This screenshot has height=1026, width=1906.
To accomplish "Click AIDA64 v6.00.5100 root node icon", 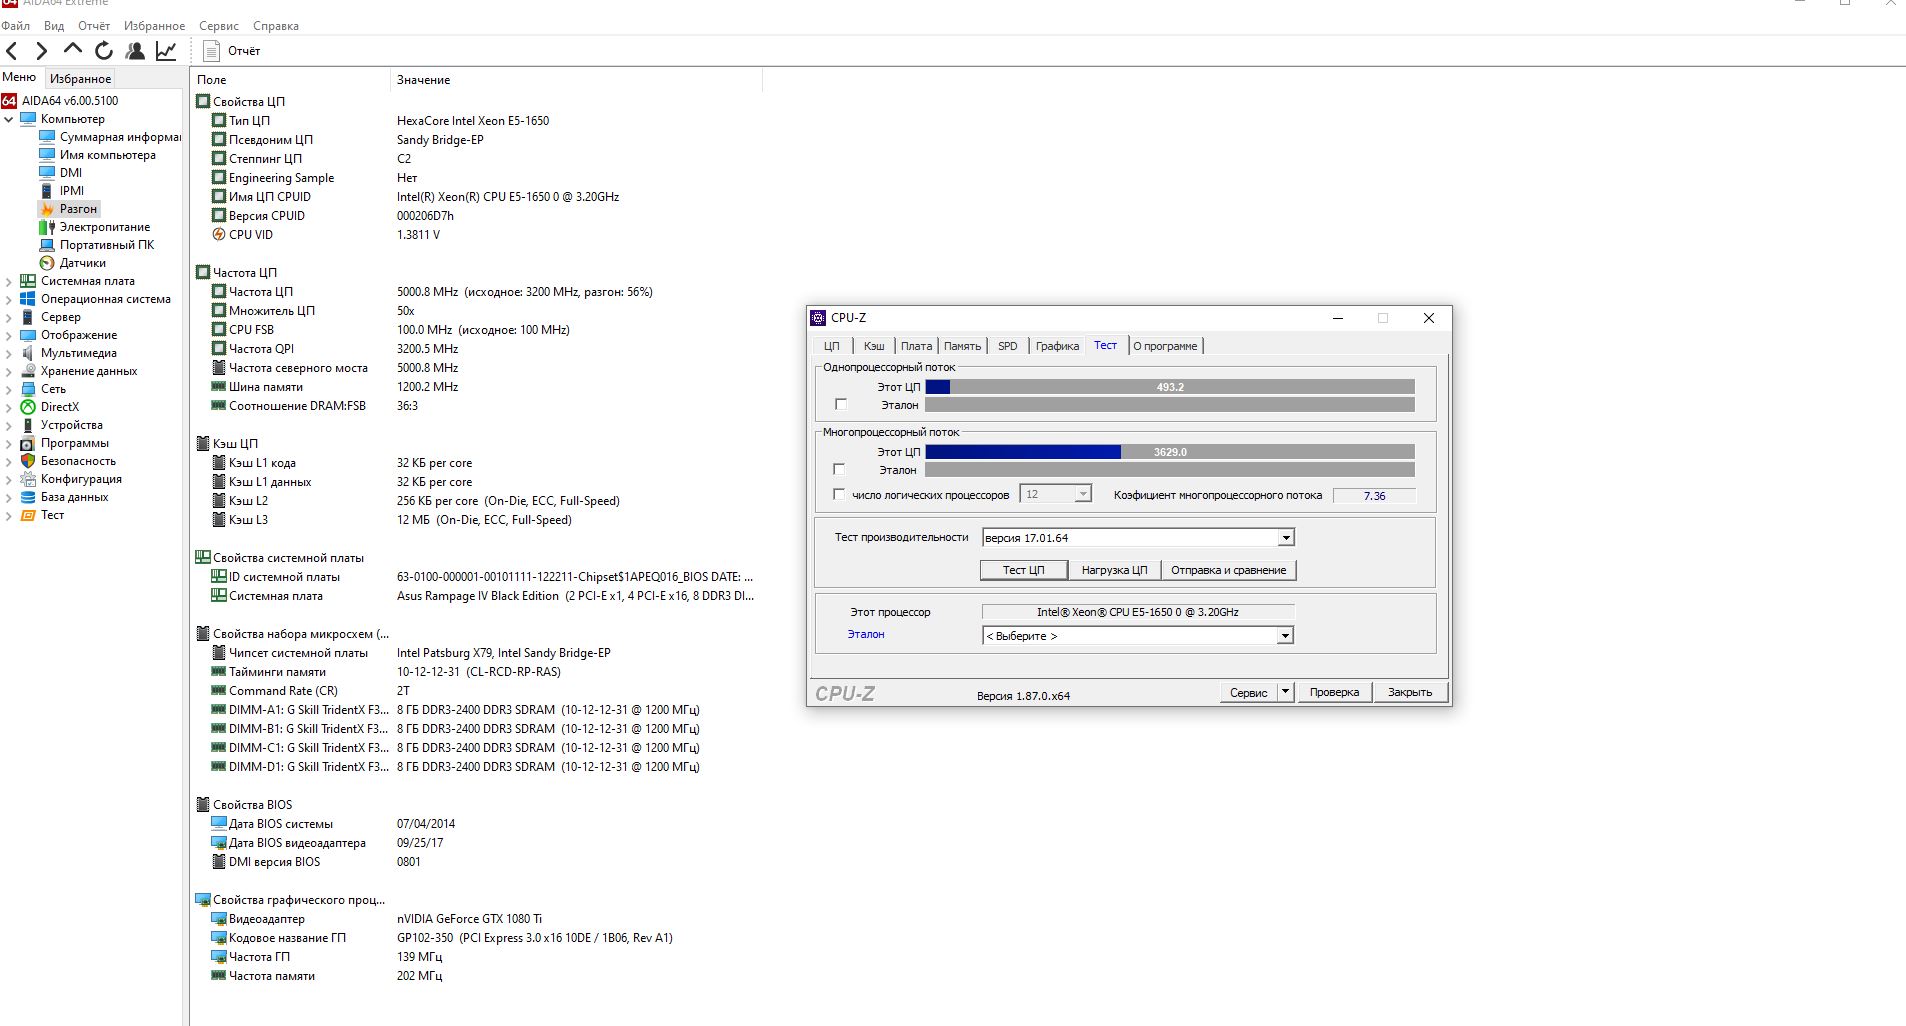I will tap(9, 101).
